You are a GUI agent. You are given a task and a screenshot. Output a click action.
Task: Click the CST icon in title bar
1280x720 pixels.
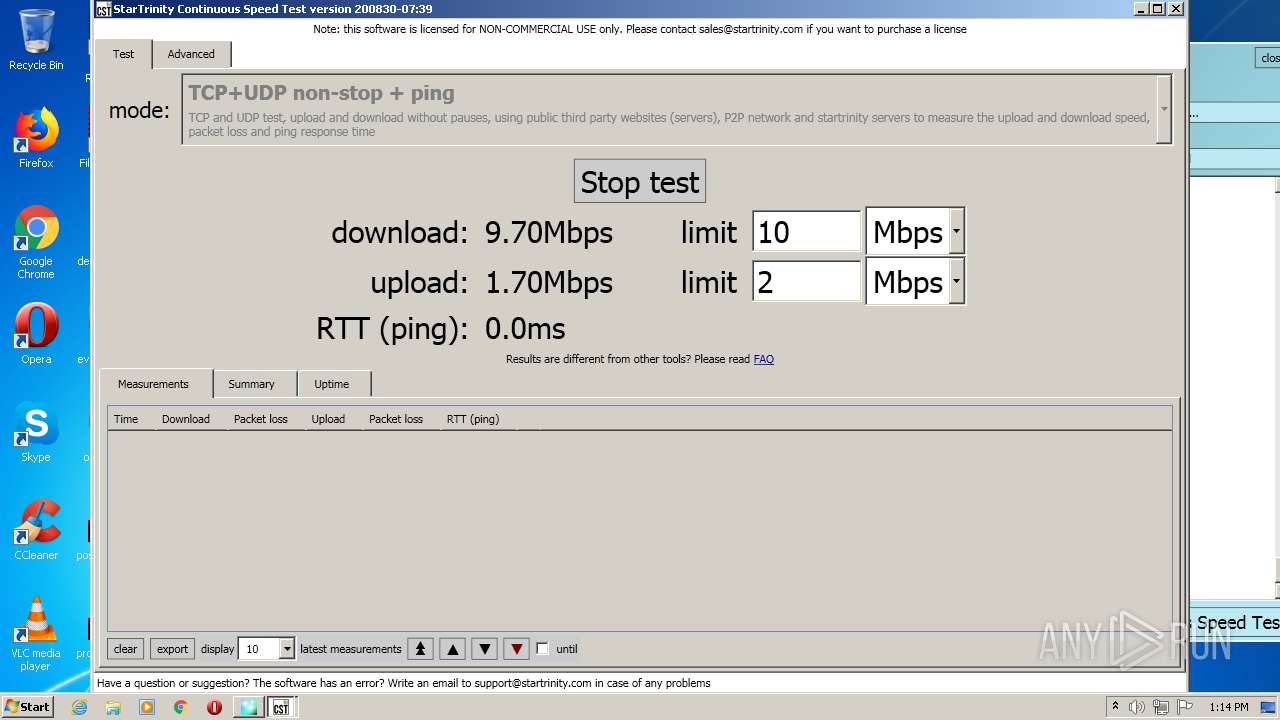(x=103, y=9)
